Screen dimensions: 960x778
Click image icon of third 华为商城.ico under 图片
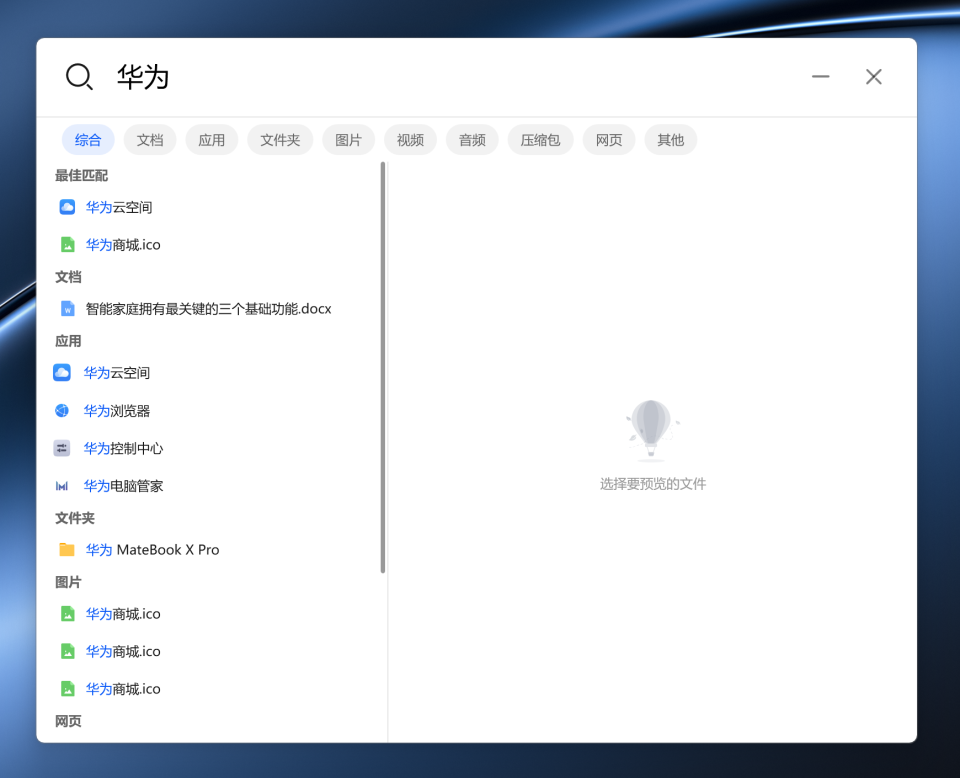pyautogui.click(x=67, y=689)
